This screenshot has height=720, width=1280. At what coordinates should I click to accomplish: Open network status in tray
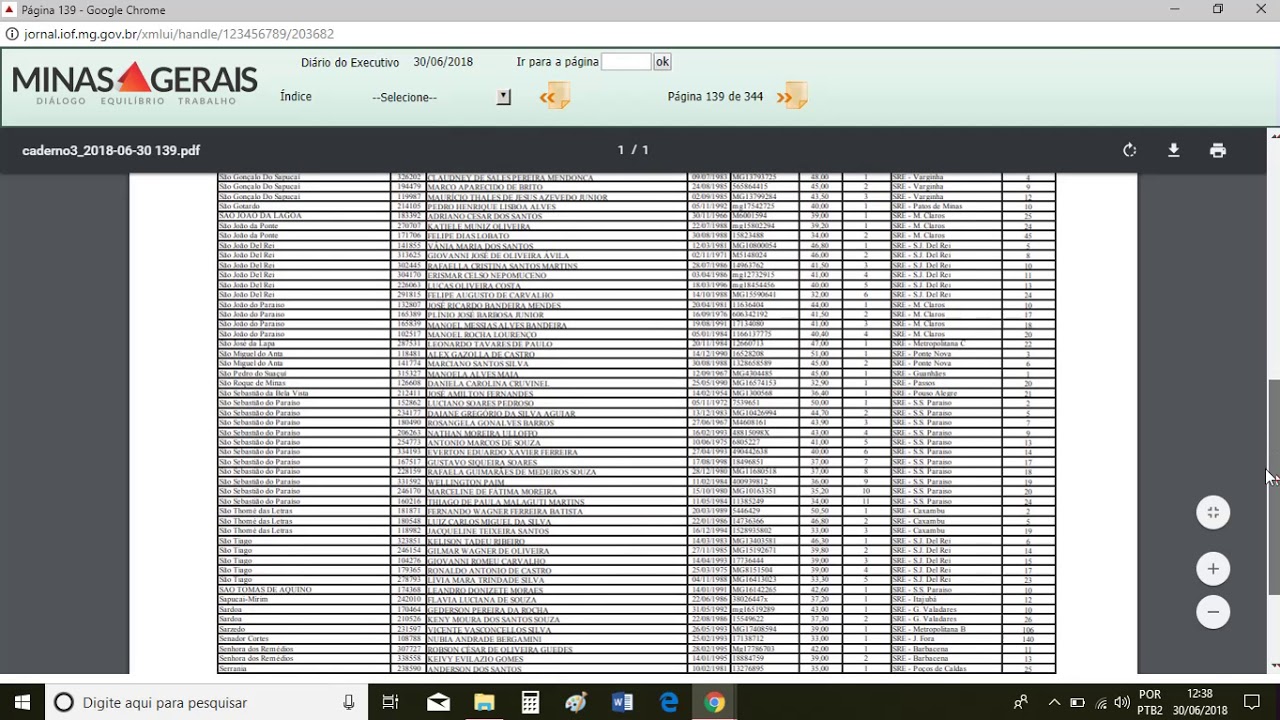[1101, 703]
